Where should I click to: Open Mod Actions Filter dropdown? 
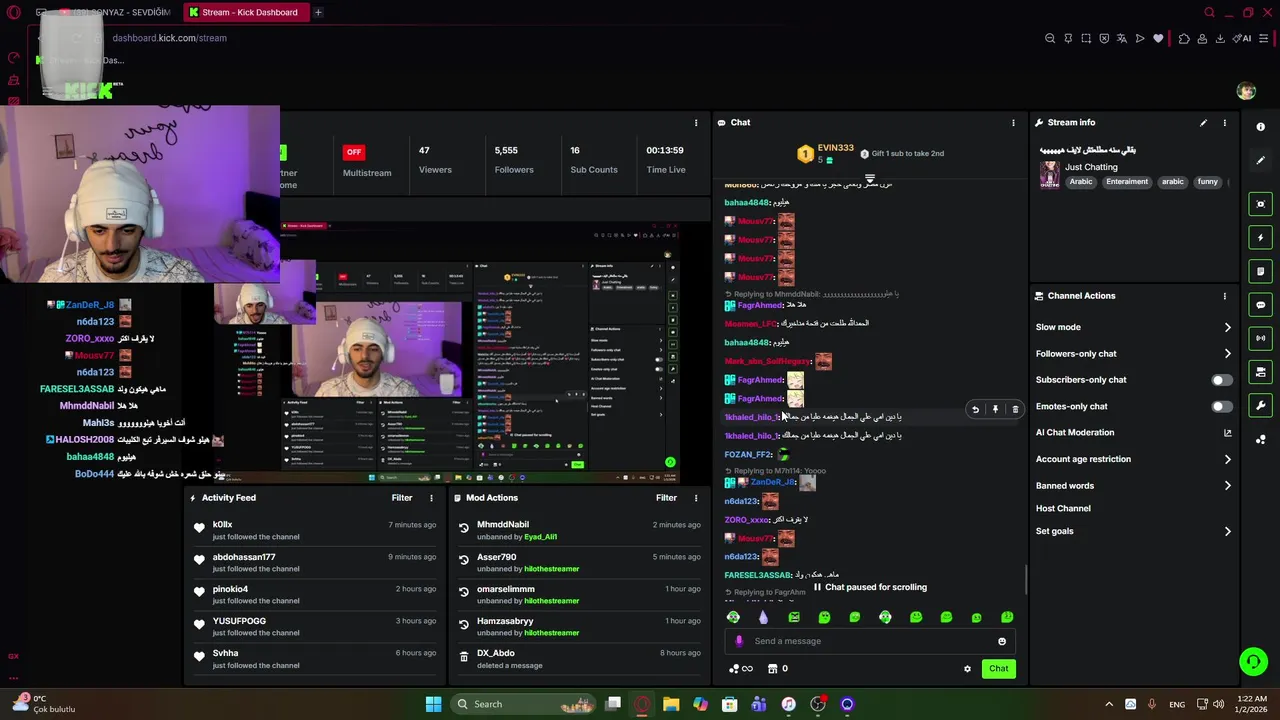(666, 498)
